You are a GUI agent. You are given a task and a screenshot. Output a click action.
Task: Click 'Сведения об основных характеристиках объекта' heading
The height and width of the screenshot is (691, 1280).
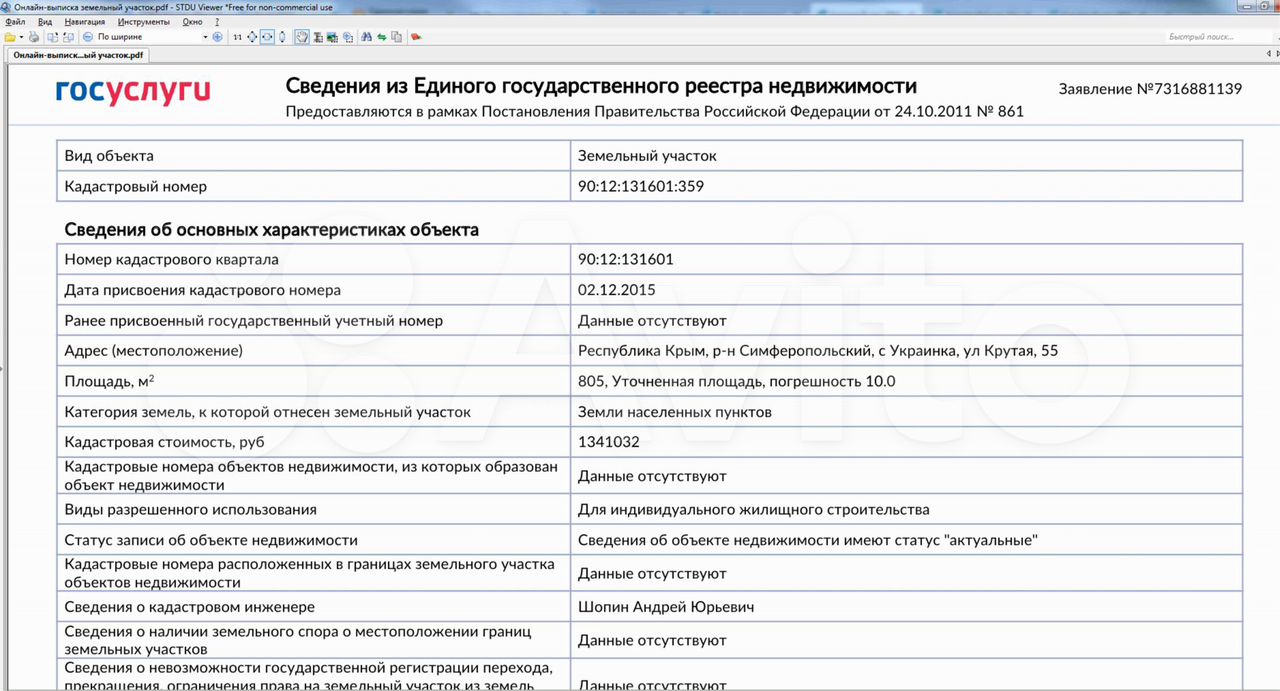[271, 230]
